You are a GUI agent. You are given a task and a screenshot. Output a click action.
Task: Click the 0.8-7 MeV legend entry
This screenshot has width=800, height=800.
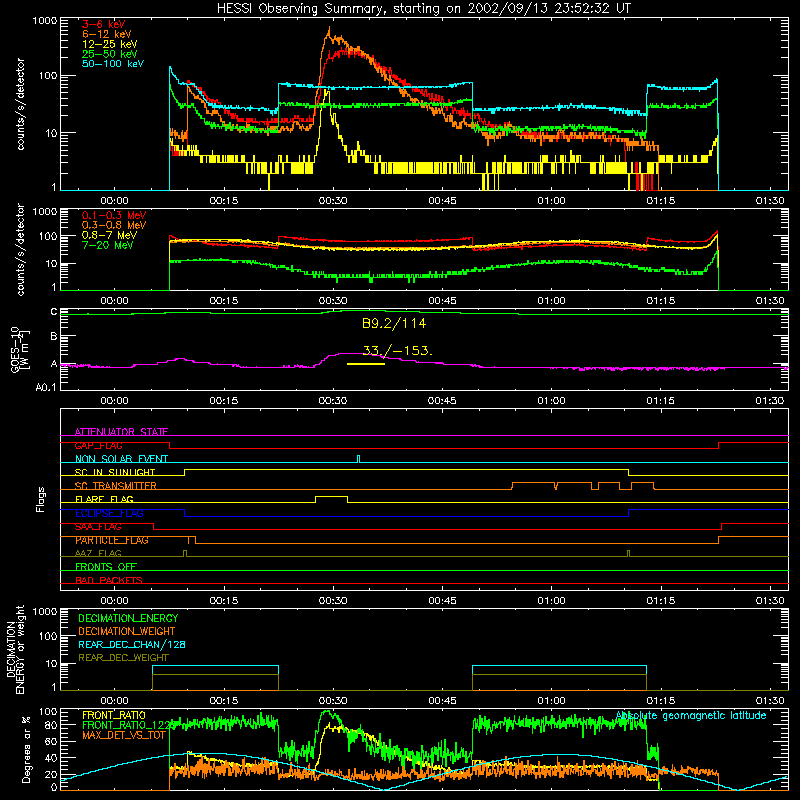pyautogui.click(x=110, y=235)
